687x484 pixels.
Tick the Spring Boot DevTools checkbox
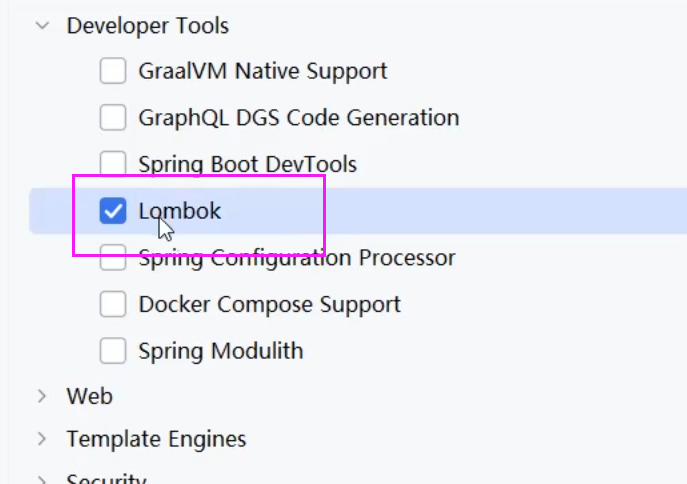point(113,164)
